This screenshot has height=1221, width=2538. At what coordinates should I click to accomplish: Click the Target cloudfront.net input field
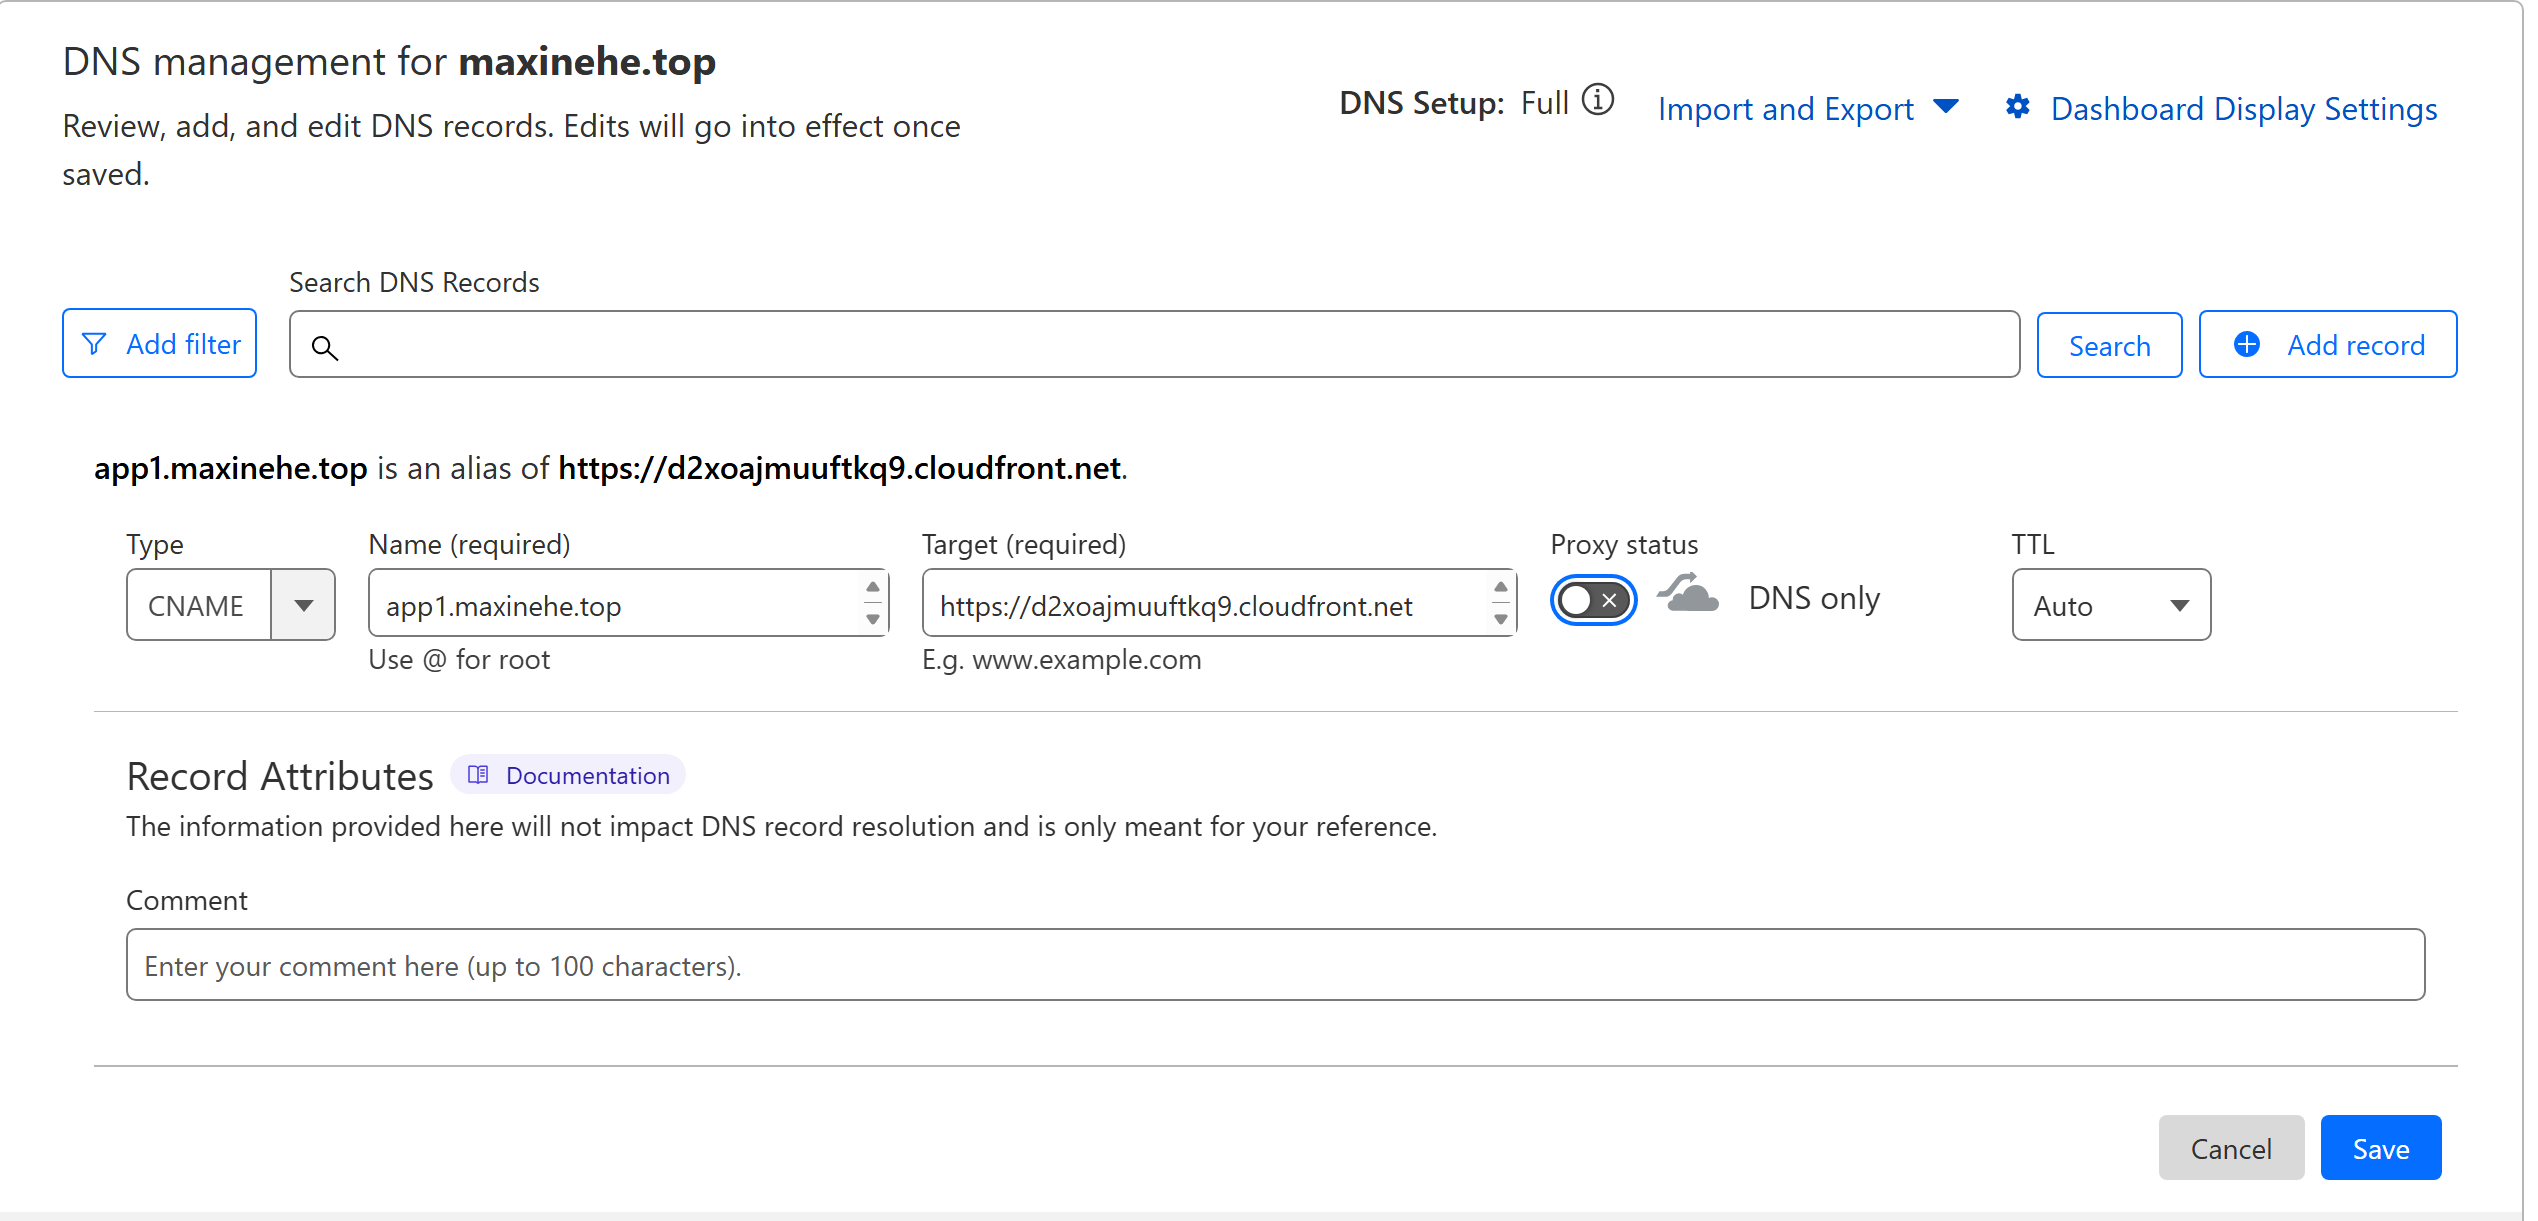(1200, 605)
